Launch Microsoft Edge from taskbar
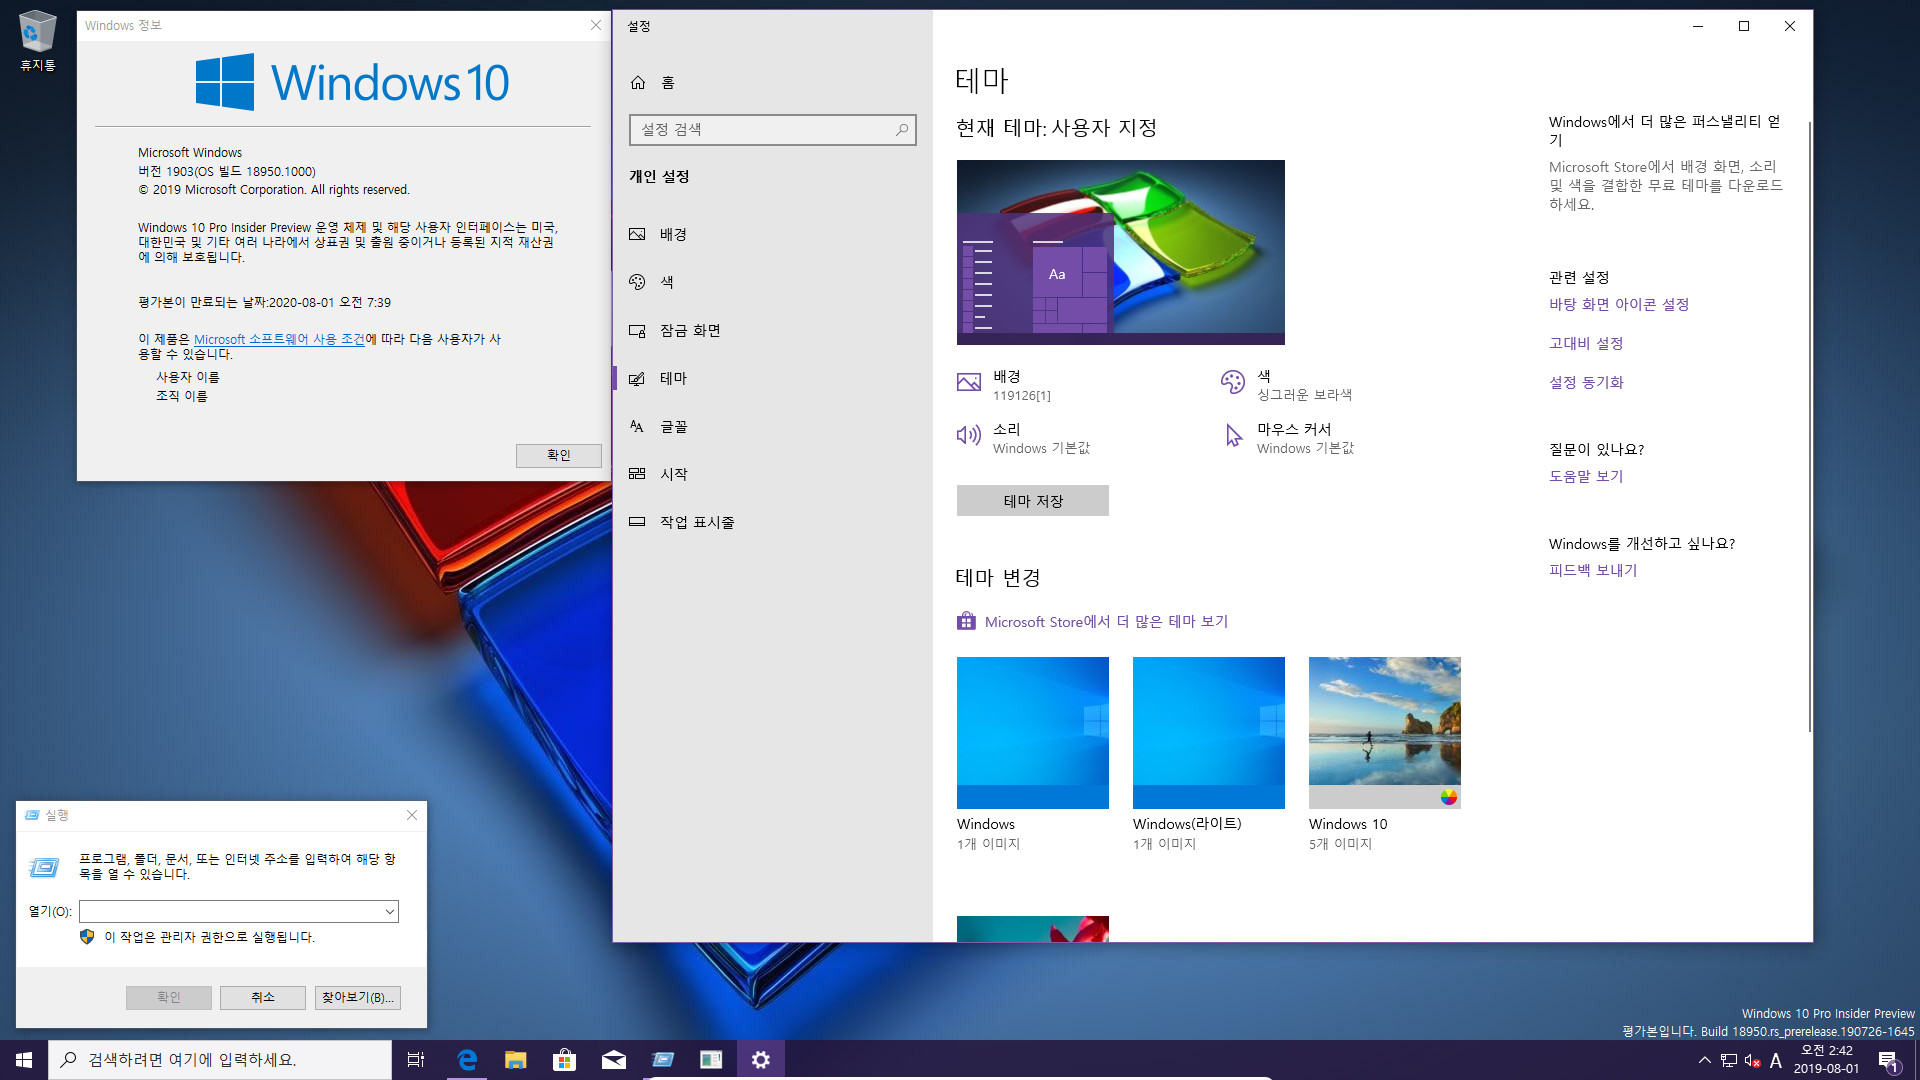1920x1080 pixels. [466, 1060]
